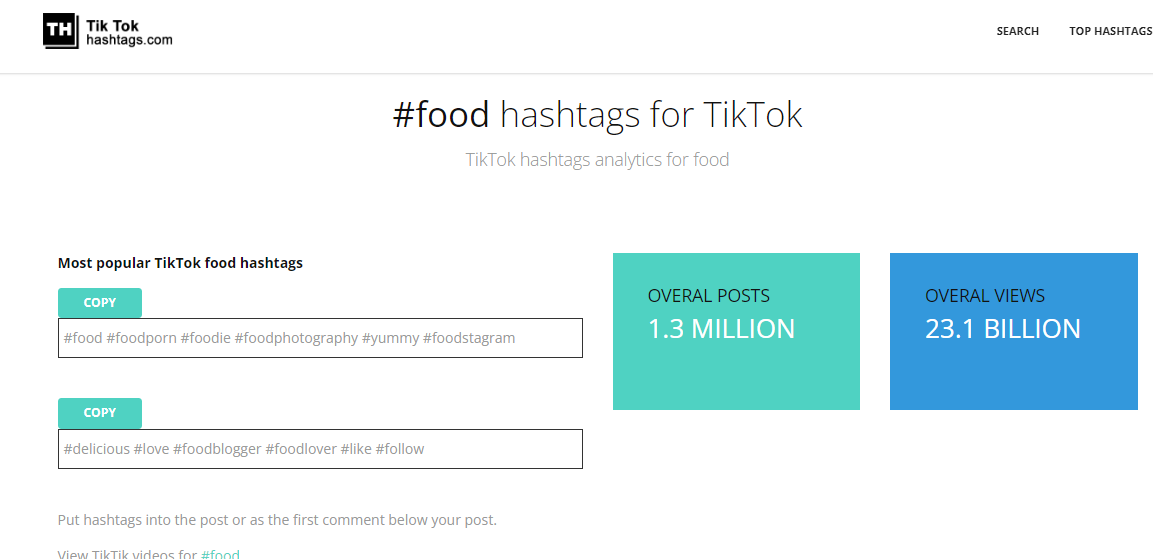
Task: Open the Tik Tok hashtags.com site name
Action: pos(129,32)
